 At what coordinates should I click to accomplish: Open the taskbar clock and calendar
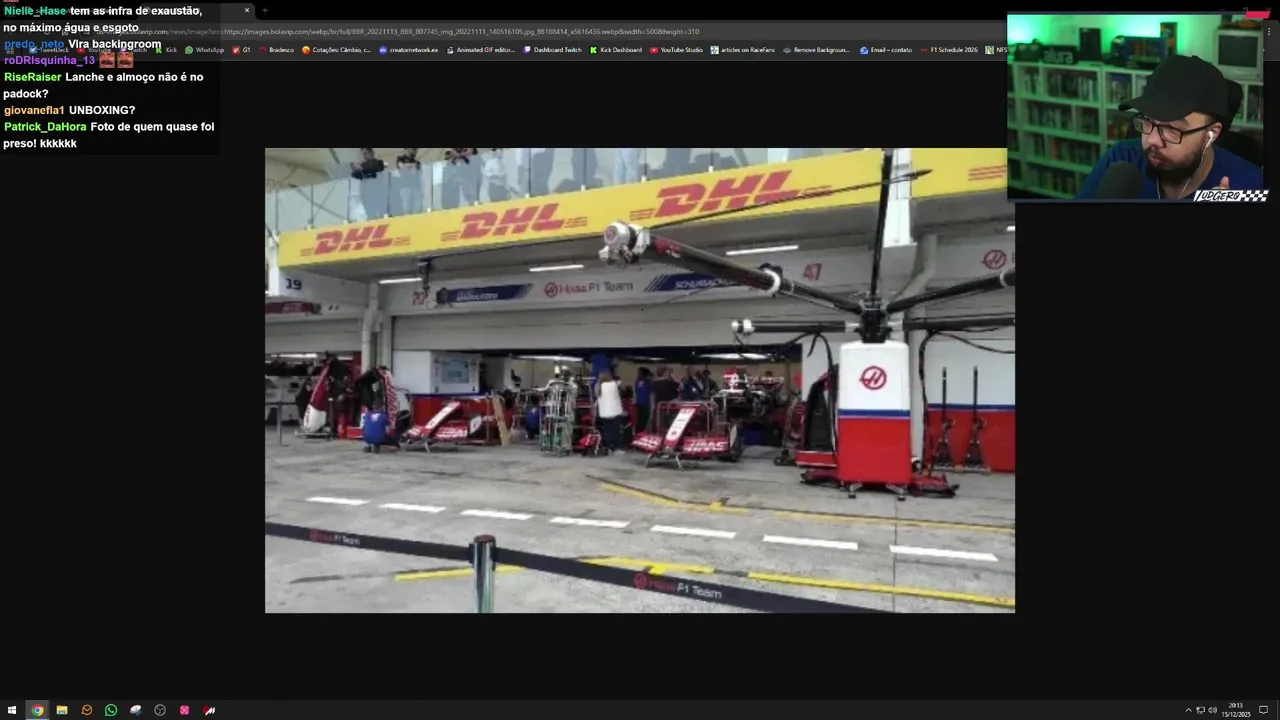pyautogui.click(x=1236, y=710)
